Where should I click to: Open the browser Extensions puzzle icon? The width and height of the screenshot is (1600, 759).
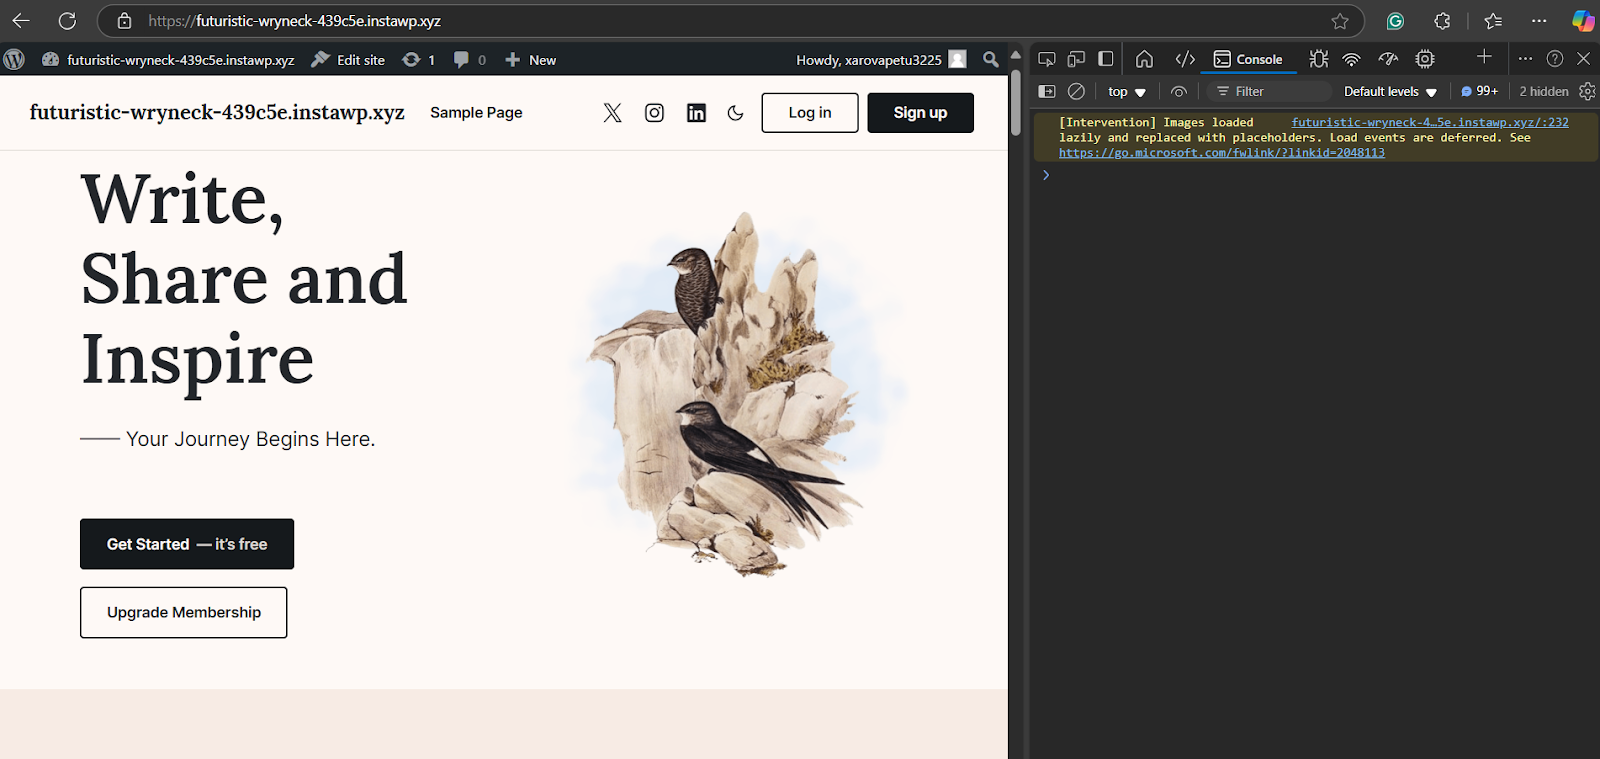pos(1442,21)
